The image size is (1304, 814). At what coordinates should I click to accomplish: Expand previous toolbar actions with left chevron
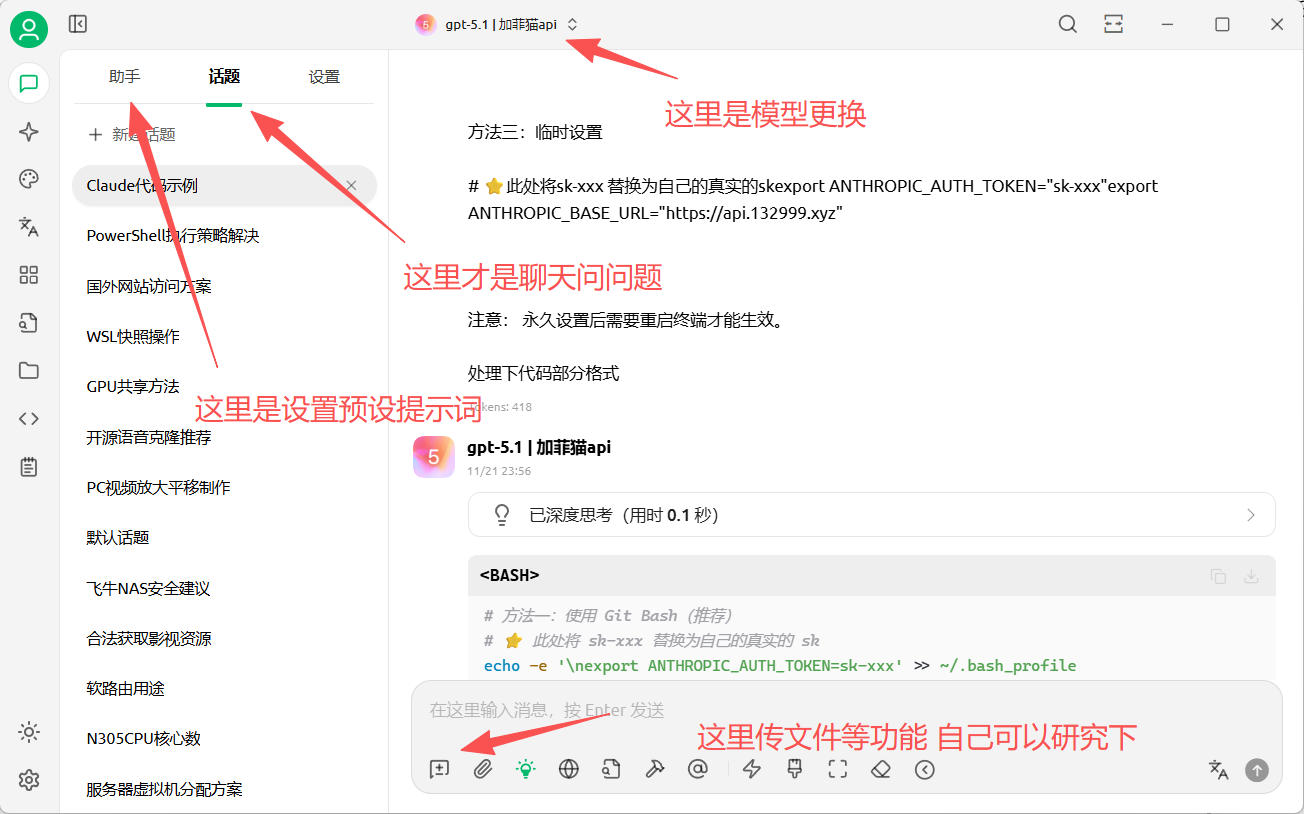(925, 769)
